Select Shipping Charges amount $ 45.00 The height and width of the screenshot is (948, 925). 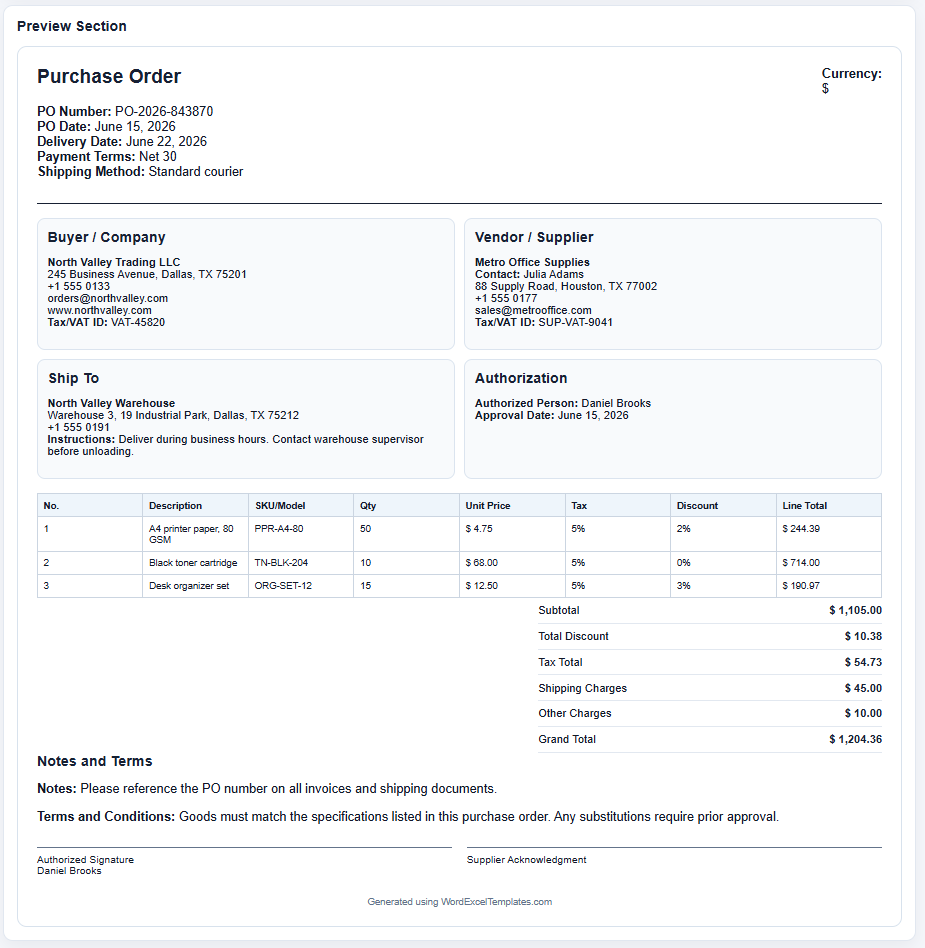click(x=863, y=689)
